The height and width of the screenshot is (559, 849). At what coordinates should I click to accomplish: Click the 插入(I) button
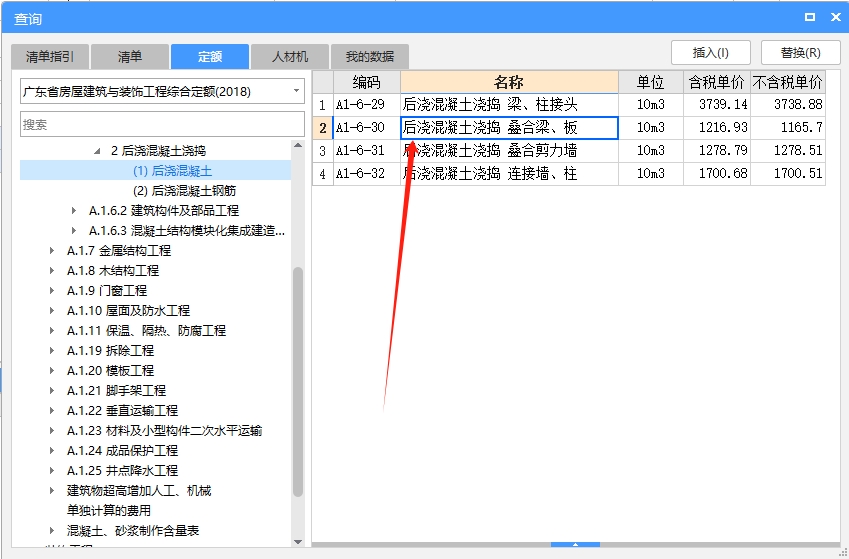point(710,53)
